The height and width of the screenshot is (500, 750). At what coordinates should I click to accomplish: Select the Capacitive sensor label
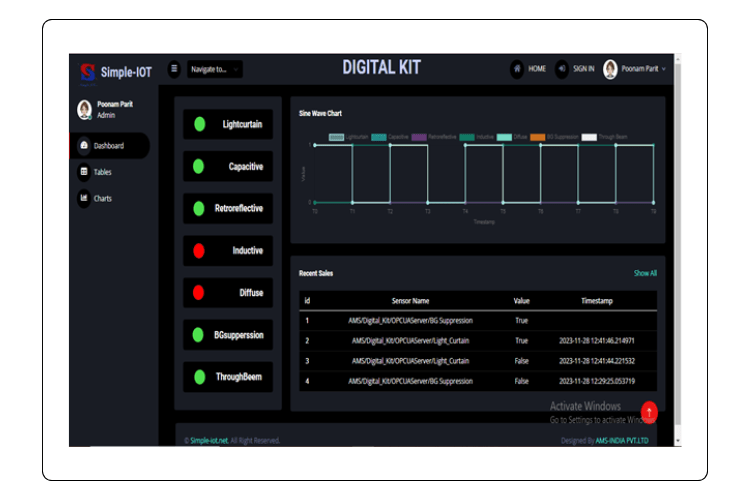tap(245, 167)
